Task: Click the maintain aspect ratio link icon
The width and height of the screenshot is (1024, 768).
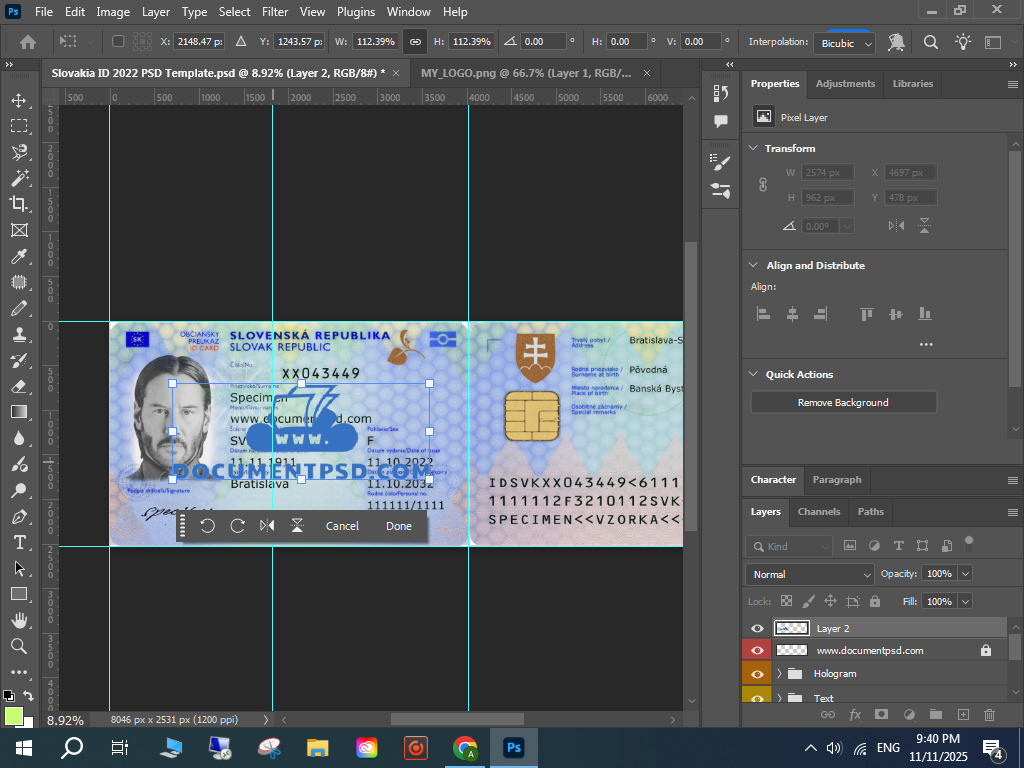Action: click(414, 42)
